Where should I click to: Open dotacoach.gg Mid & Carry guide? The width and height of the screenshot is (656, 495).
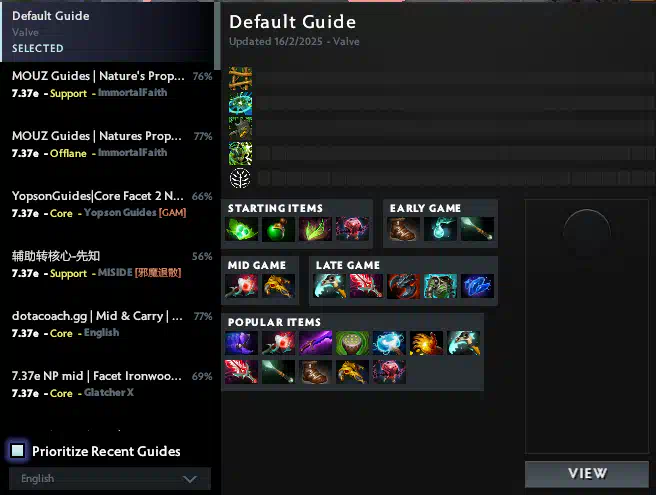coord(110,324)
